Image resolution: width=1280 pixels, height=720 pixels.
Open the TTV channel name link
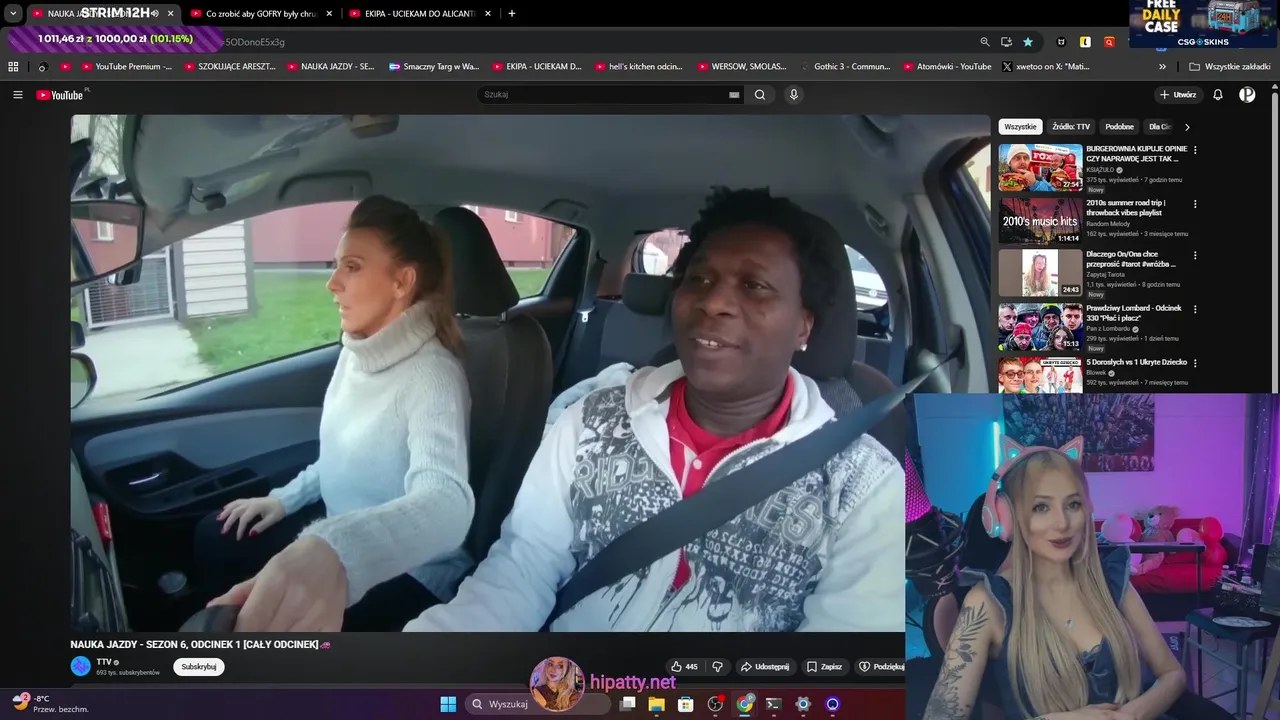[x=103, y=662]
